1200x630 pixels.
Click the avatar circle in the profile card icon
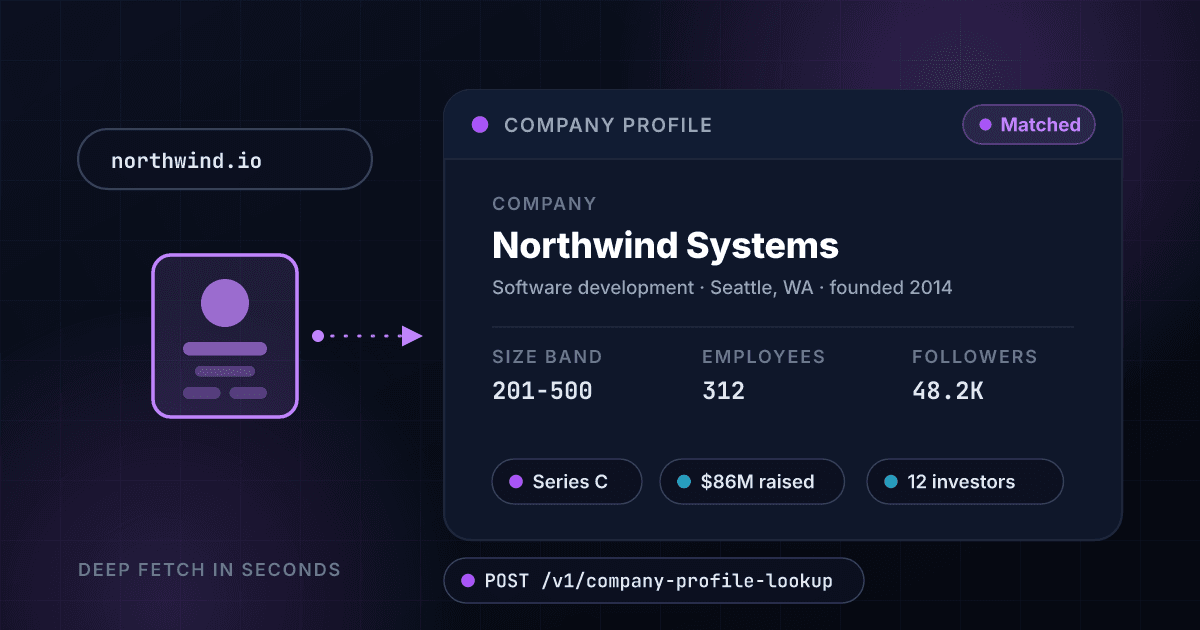[x=225, y=302]
